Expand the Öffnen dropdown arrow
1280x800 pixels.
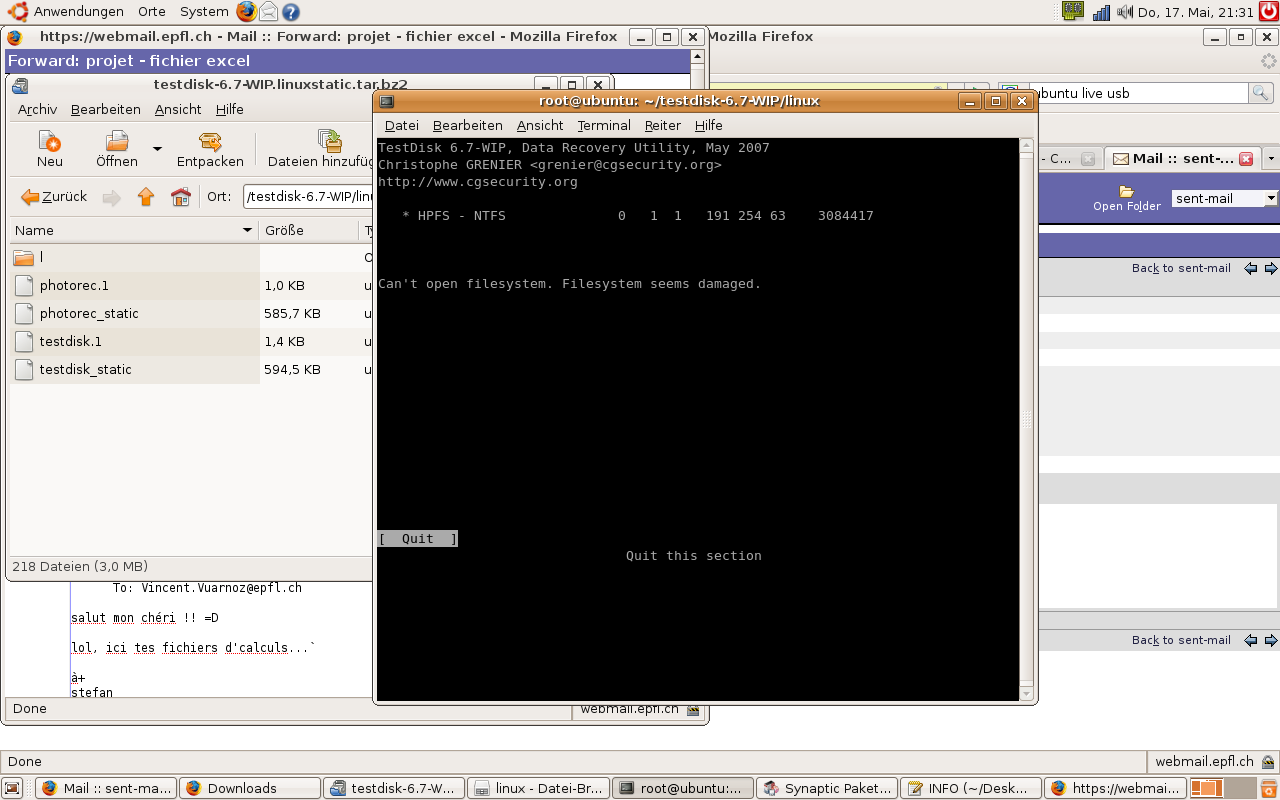point(157,149)
